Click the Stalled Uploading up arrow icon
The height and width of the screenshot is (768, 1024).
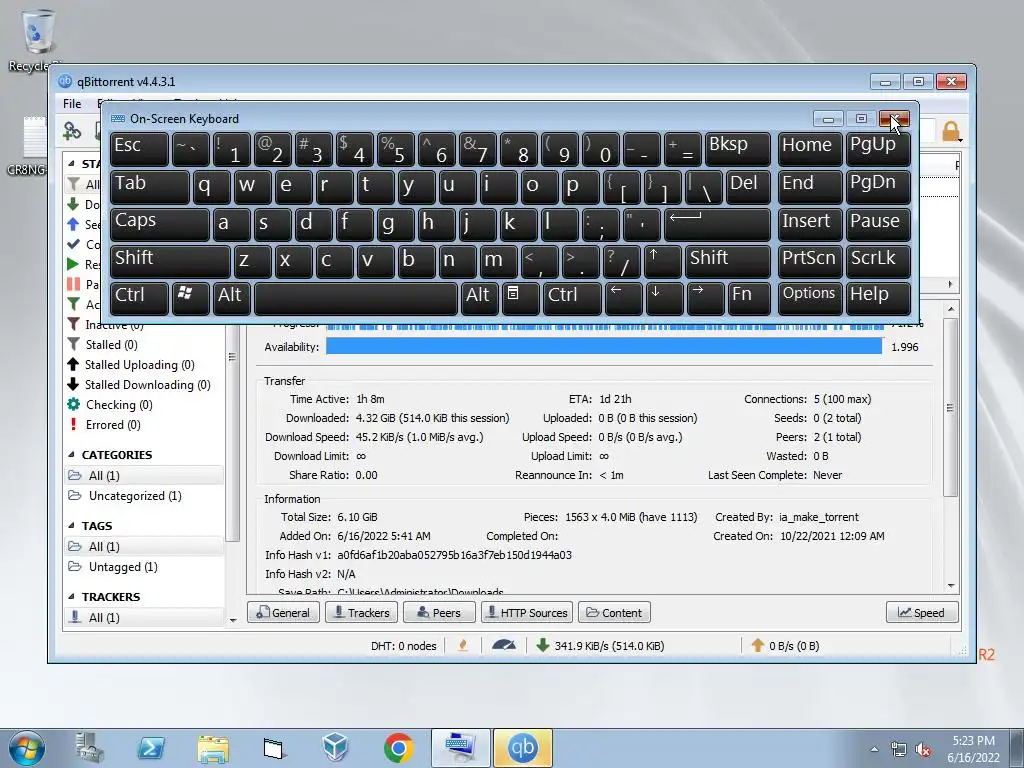coord(73,364)
